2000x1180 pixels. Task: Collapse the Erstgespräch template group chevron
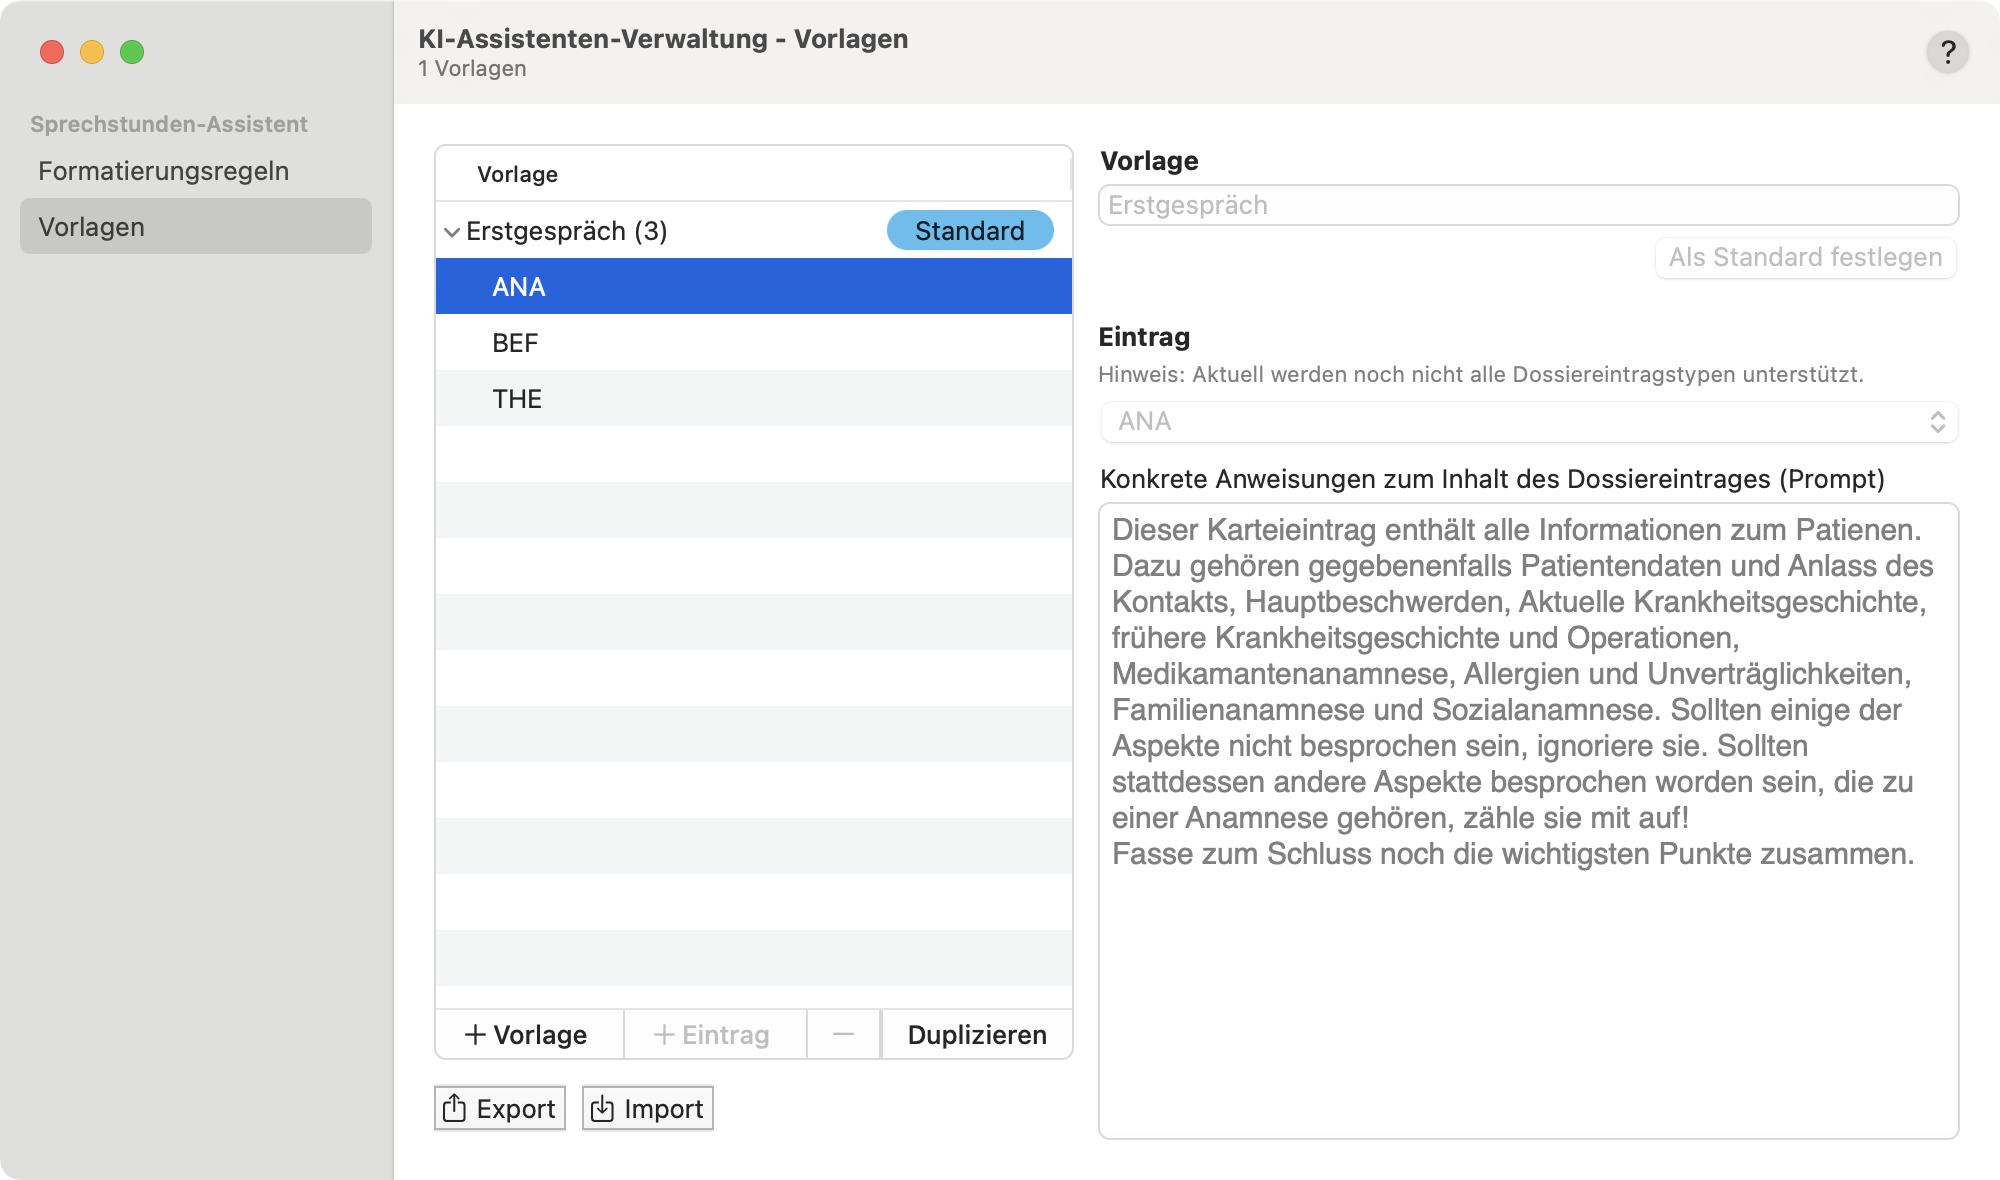tap(452, 232)
